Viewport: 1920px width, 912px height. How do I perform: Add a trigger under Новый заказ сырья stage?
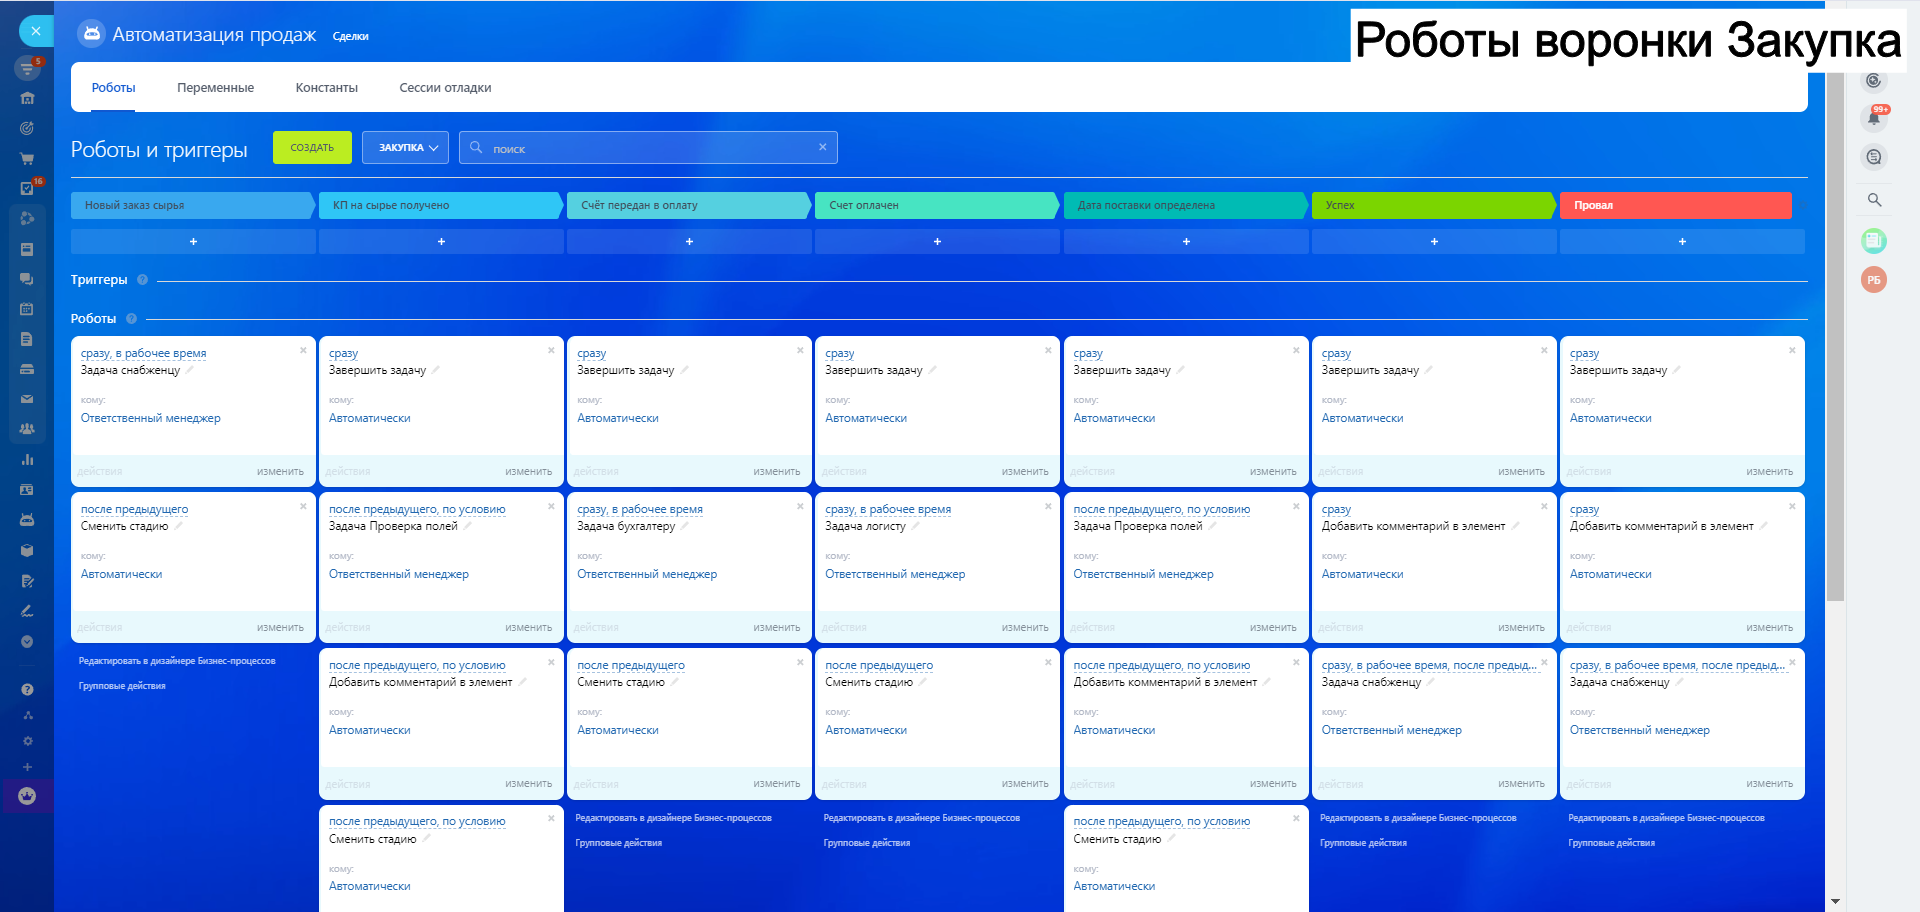[x=193, y=242]
